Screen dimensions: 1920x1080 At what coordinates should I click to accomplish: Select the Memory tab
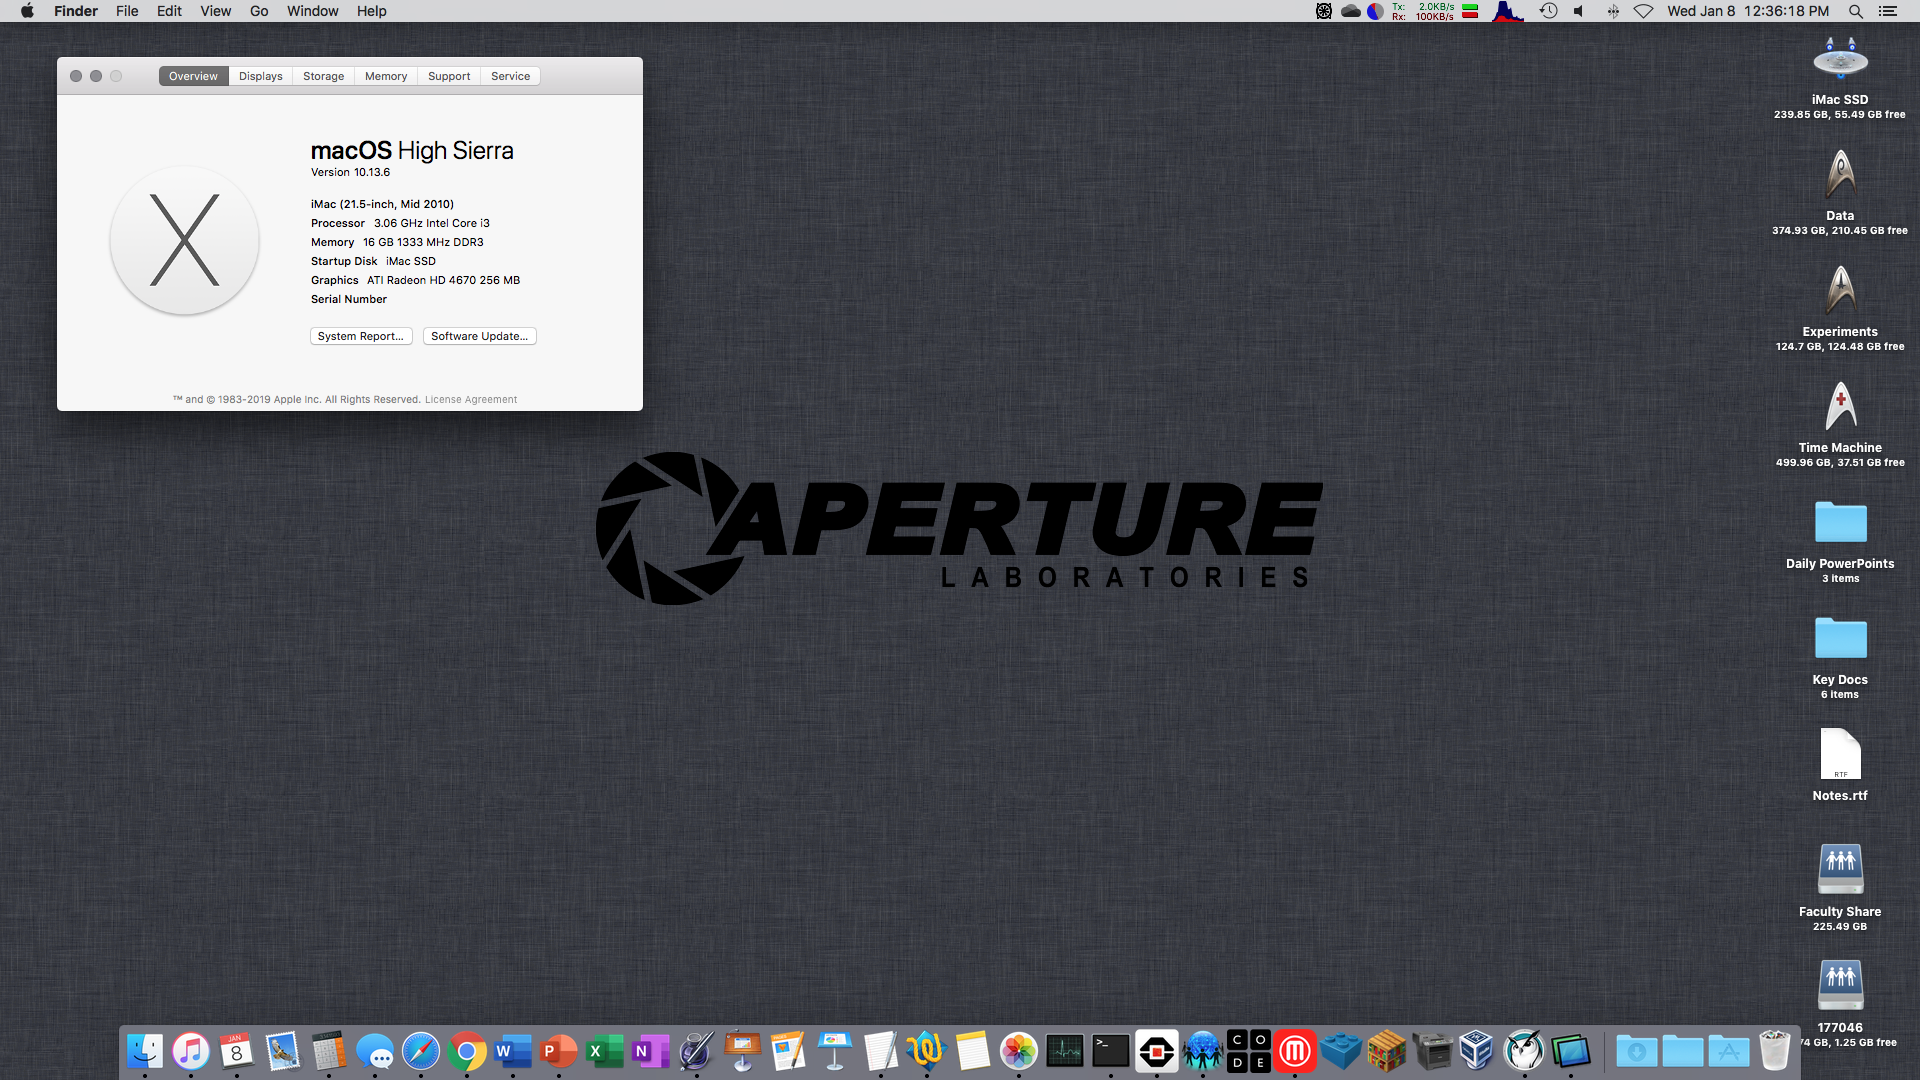click(385, 76)
